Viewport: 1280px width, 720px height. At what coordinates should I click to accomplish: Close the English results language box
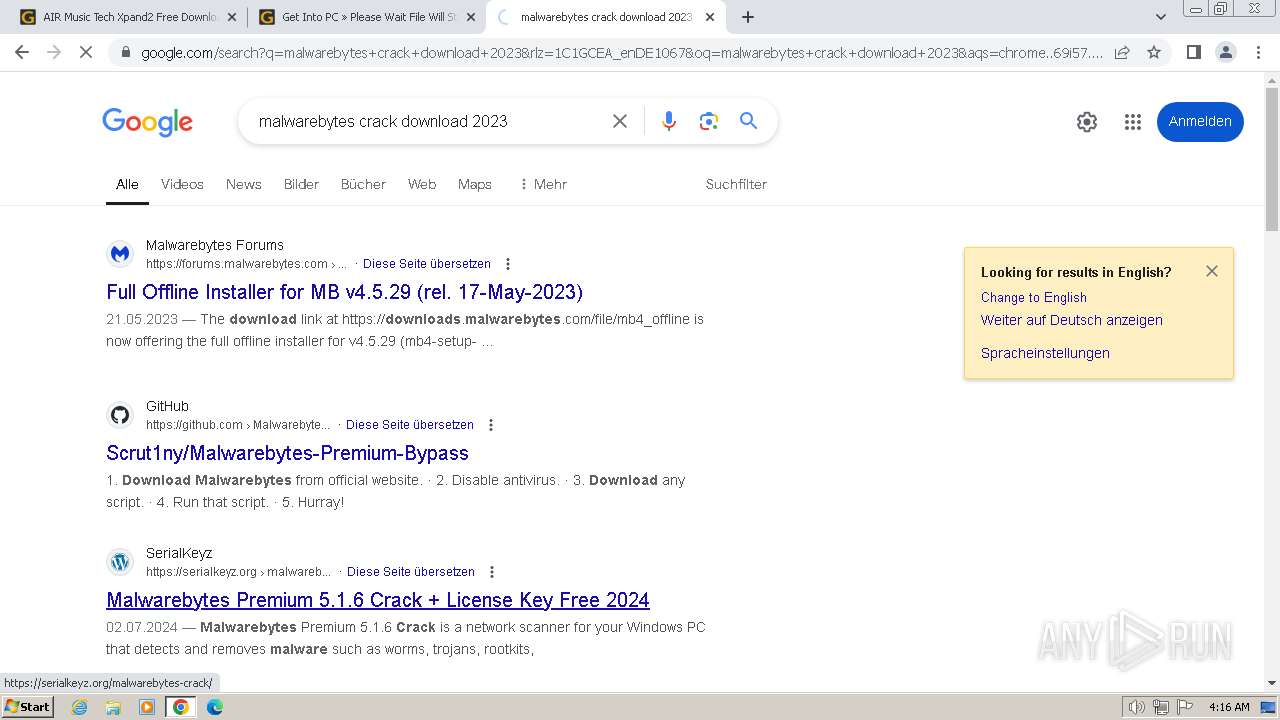click(x=1212, y=271)
